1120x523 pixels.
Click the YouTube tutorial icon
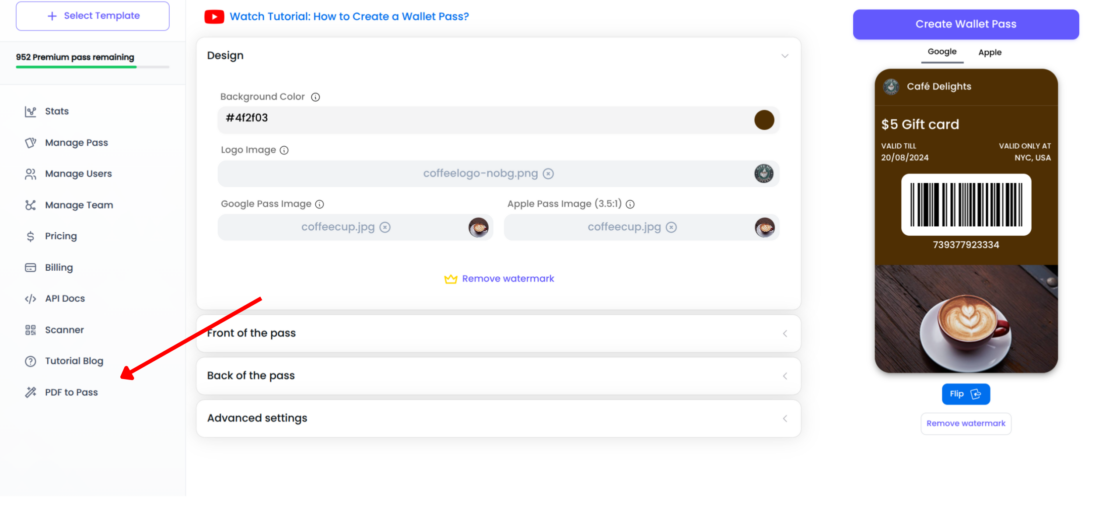[x=214, y=17]
